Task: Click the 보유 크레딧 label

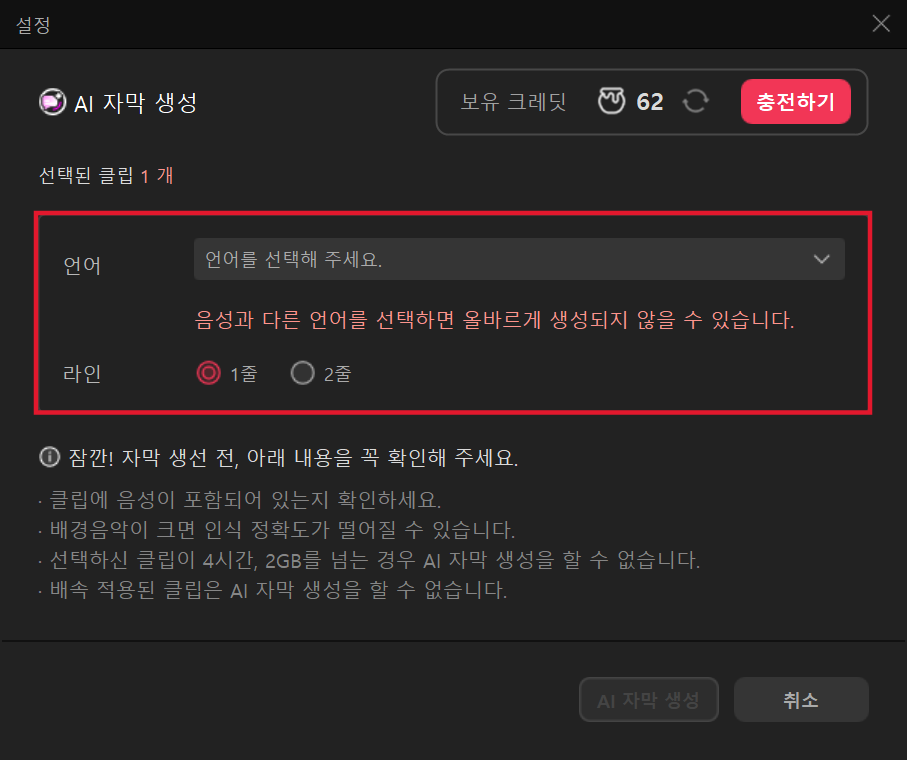Action: (513, 102)
